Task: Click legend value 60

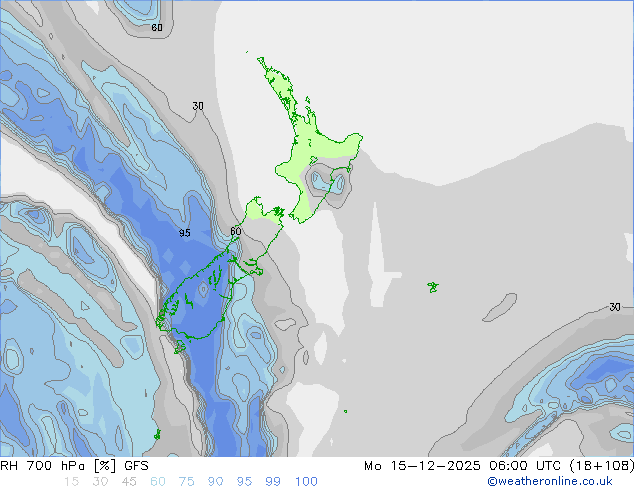Action: click(x=158, y=482)
